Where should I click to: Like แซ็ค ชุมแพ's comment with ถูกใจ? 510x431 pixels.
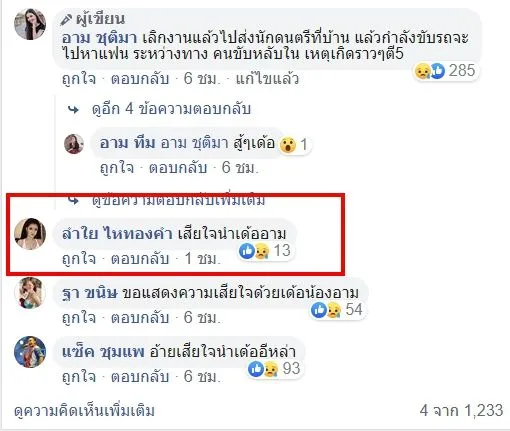pyautogui.click(x=79, y=377)
